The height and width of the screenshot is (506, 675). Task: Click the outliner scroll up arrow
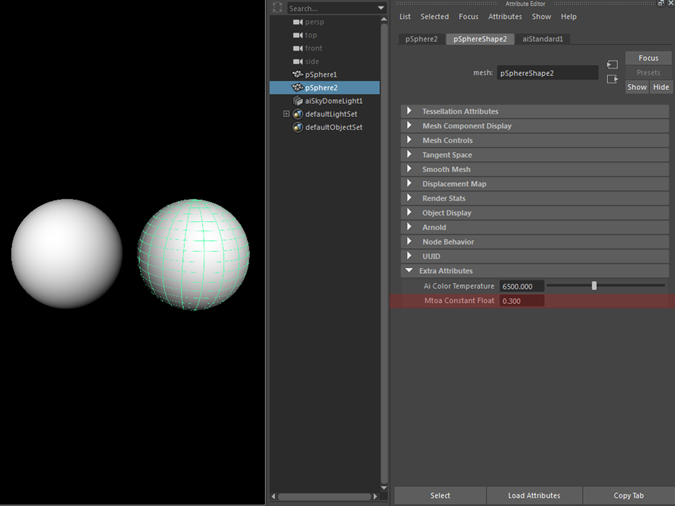click(x=384, y=19)
